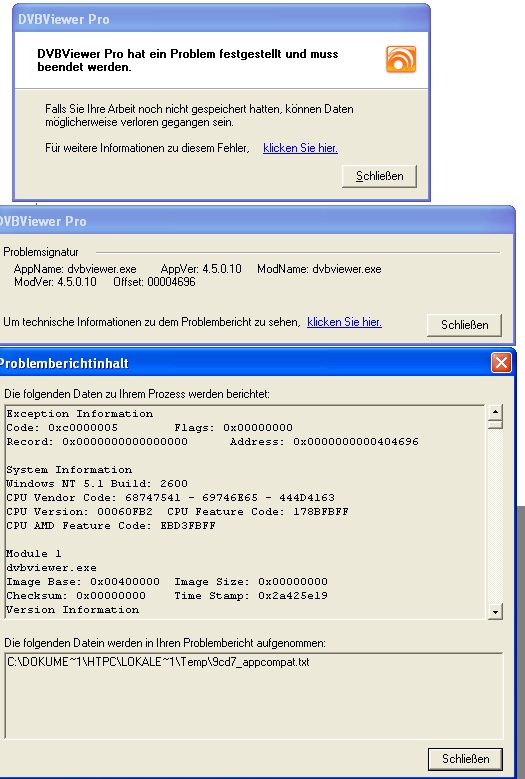This screenshot has width=525, height=779.
Task: Click the Problemsignatur group label
Action: pyautogui.click(x=41, y=252)
